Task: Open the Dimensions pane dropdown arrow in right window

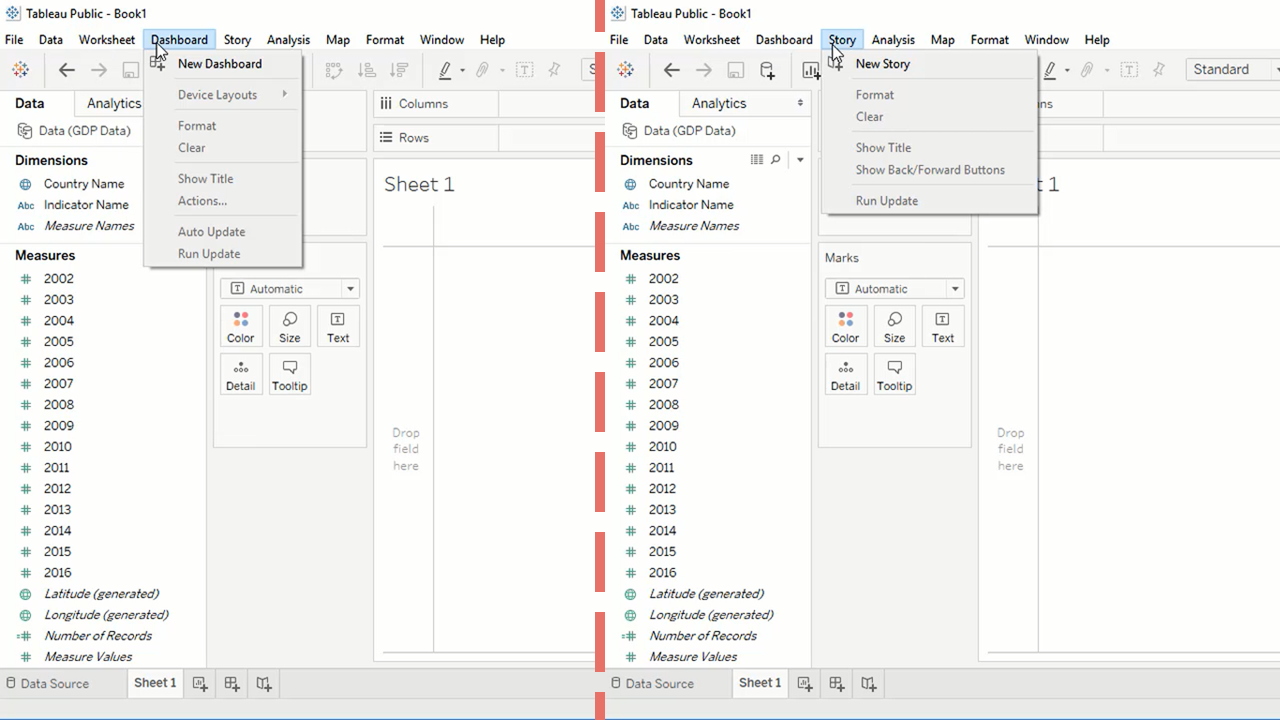Action: pyautogui.click(x=800, y=160)
